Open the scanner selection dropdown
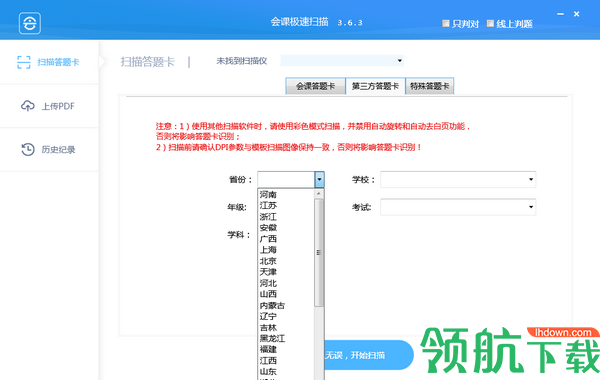The image size is (600, 380). point(342,60)
